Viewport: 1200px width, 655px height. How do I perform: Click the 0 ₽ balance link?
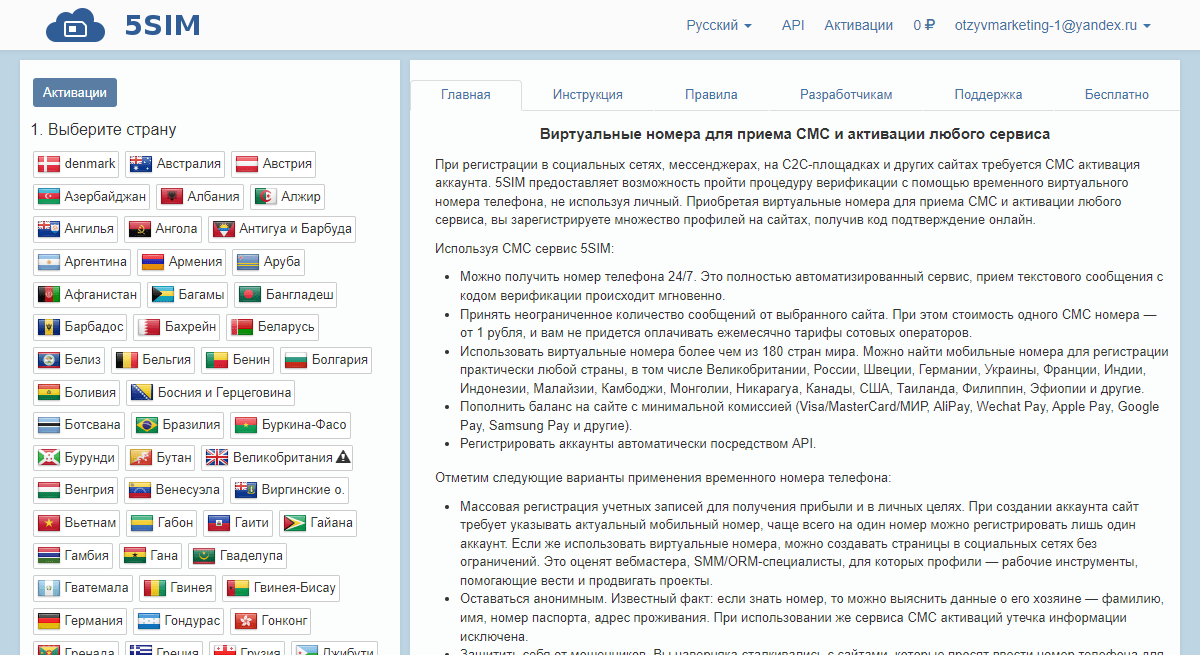924,25
